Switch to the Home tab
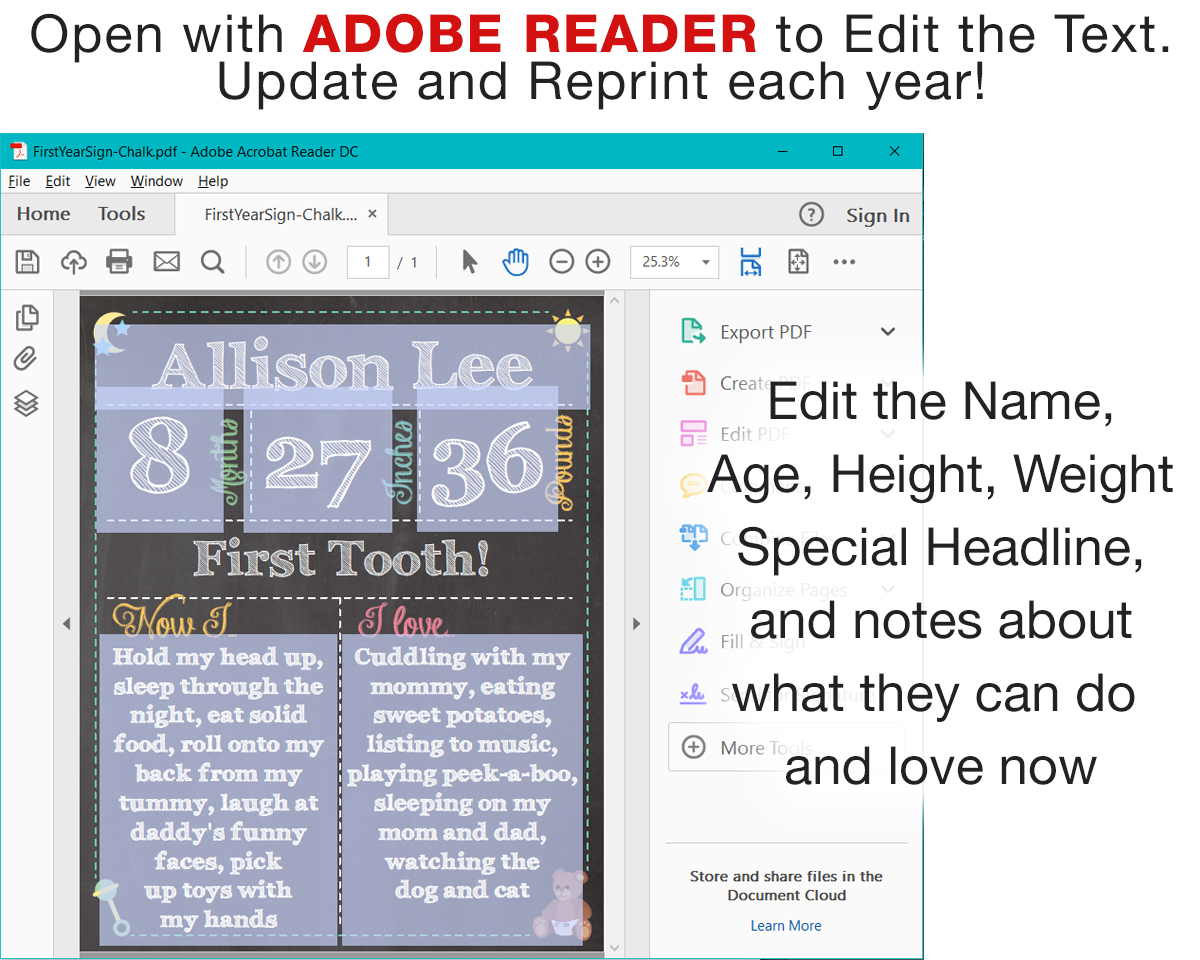Image resolution: width=1200 pixels, height=960 pixels. pyautogui.click(x=43, y=214)
